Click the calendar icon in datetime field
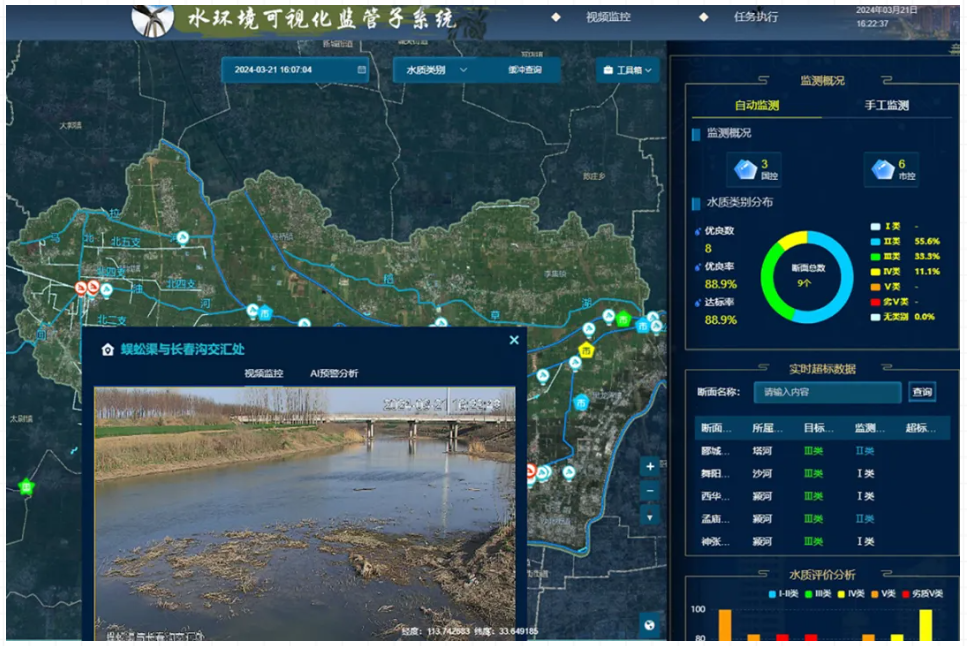967x646 pixels. pyautogui.click(x=362, y=70)
